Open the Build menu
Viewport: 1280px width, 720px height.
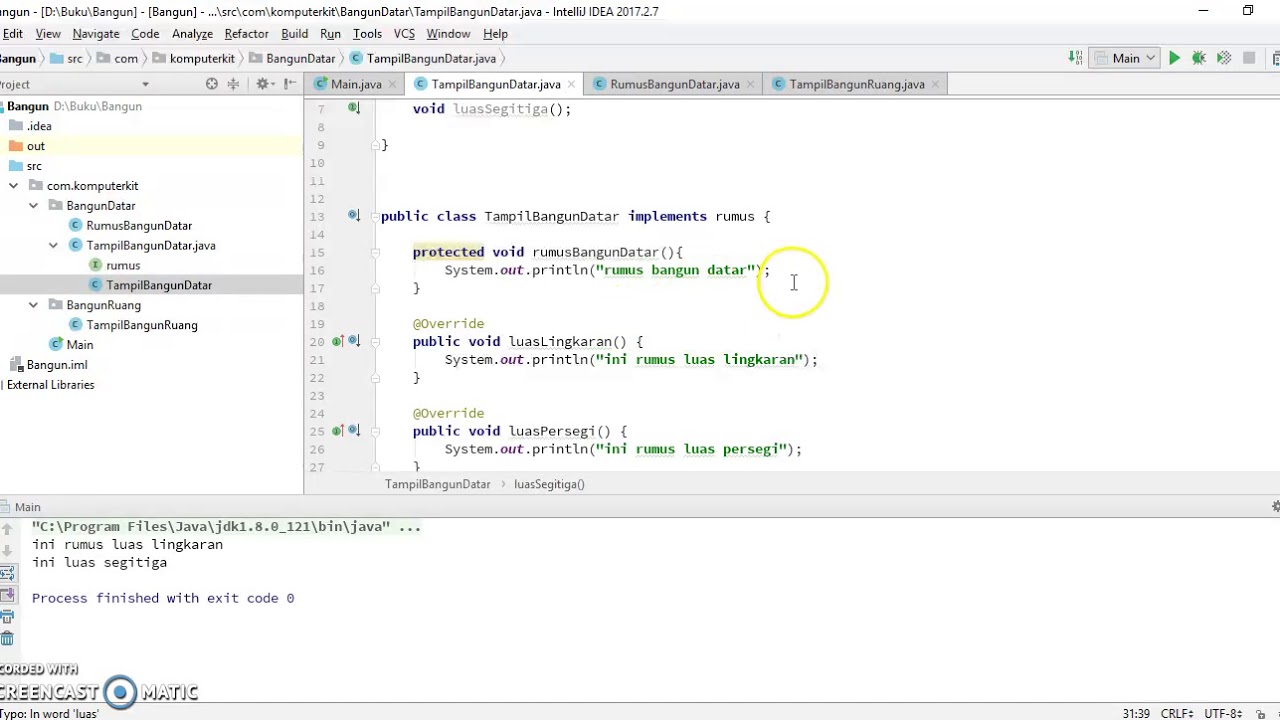294,33
